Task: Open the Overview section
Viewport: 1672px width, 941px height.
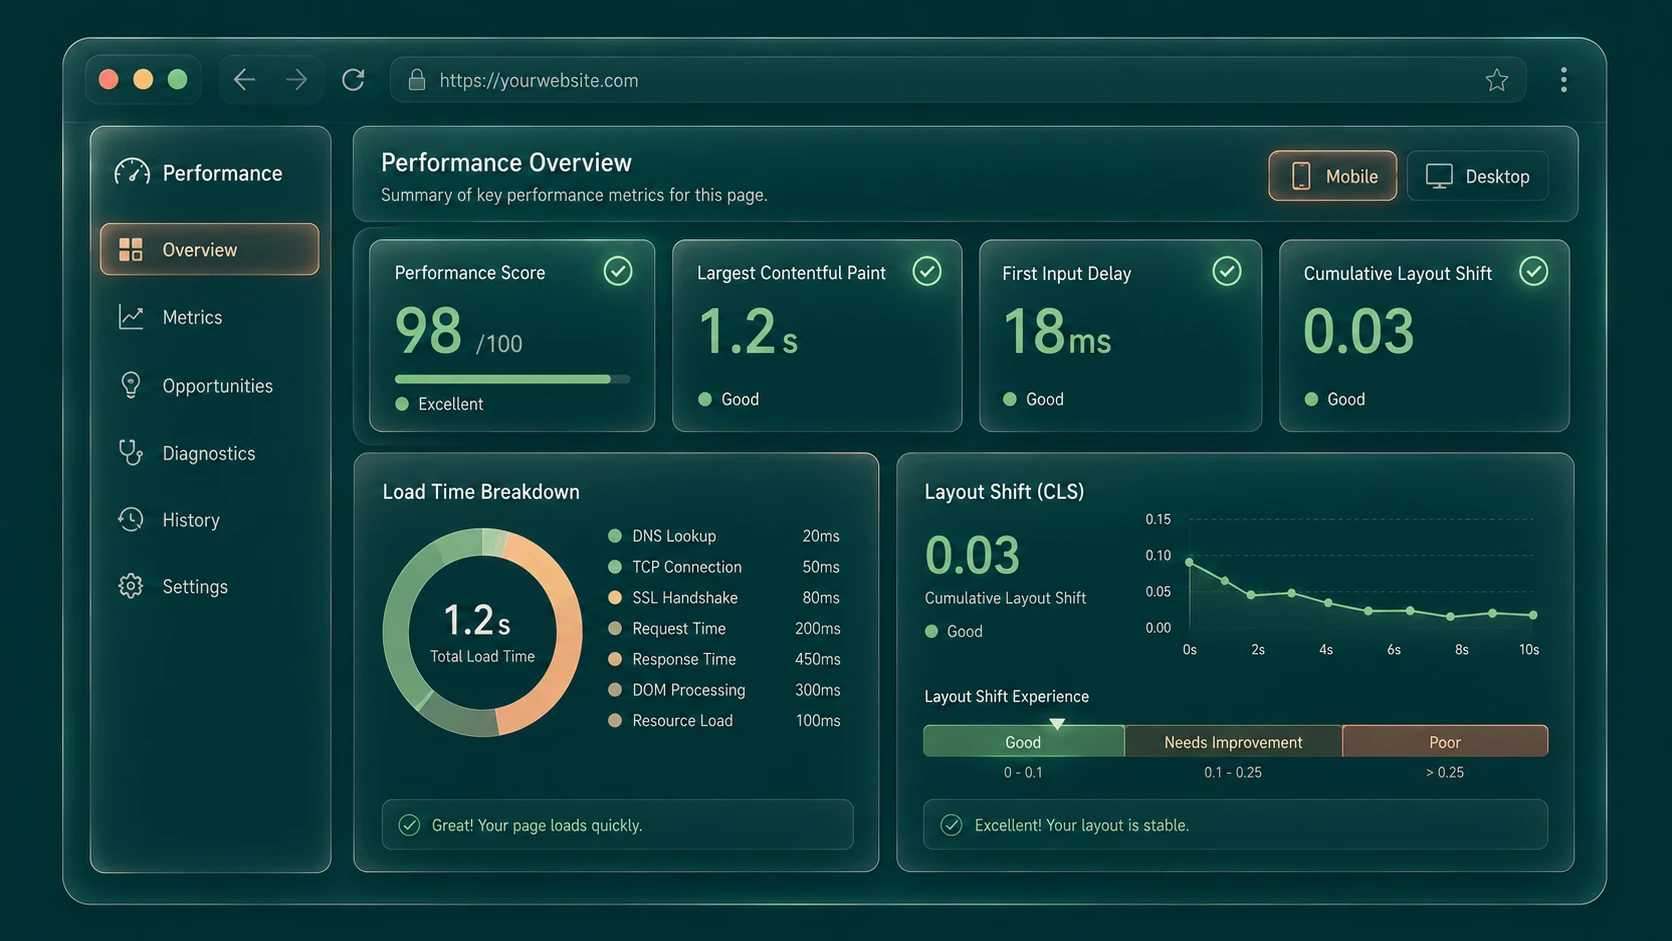Action: 210,249
